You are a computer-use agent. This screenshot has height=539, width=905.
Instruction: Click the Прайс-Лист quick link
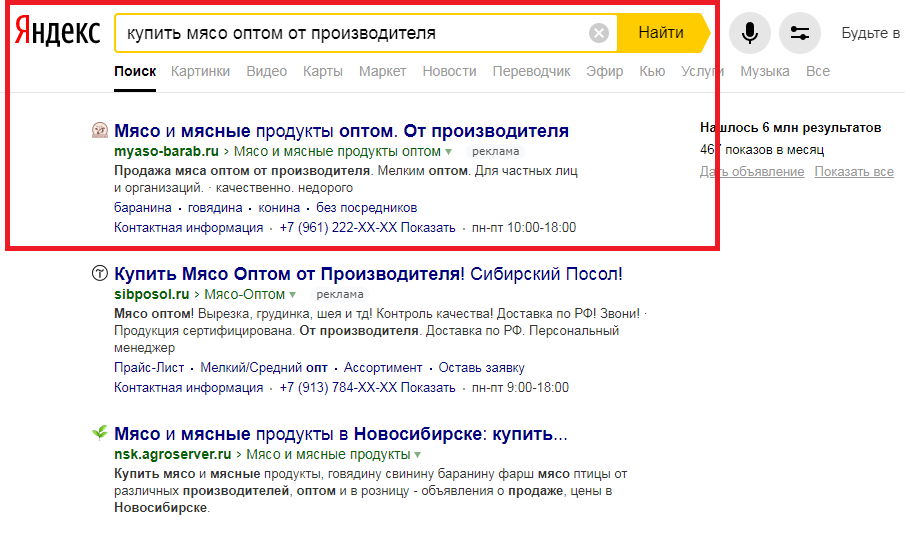click(149, 368)
